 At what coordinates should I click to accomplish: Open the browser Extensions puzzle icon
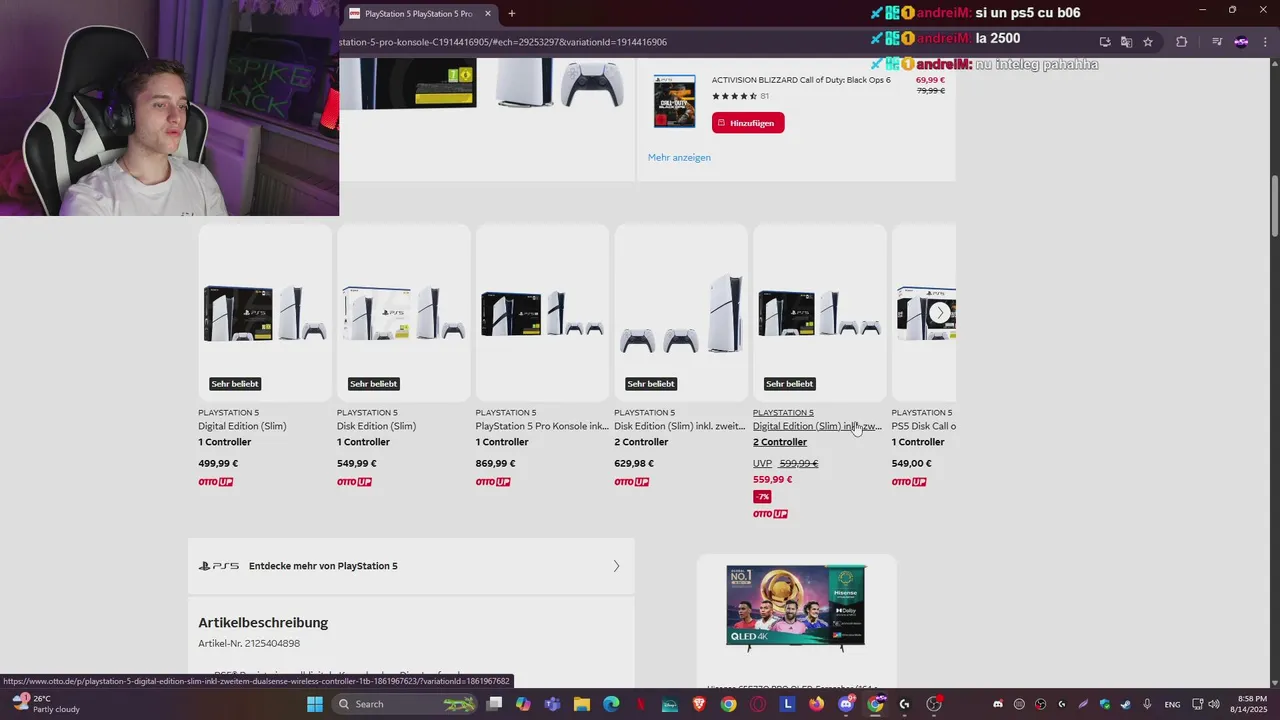[x=1182, y=42]
